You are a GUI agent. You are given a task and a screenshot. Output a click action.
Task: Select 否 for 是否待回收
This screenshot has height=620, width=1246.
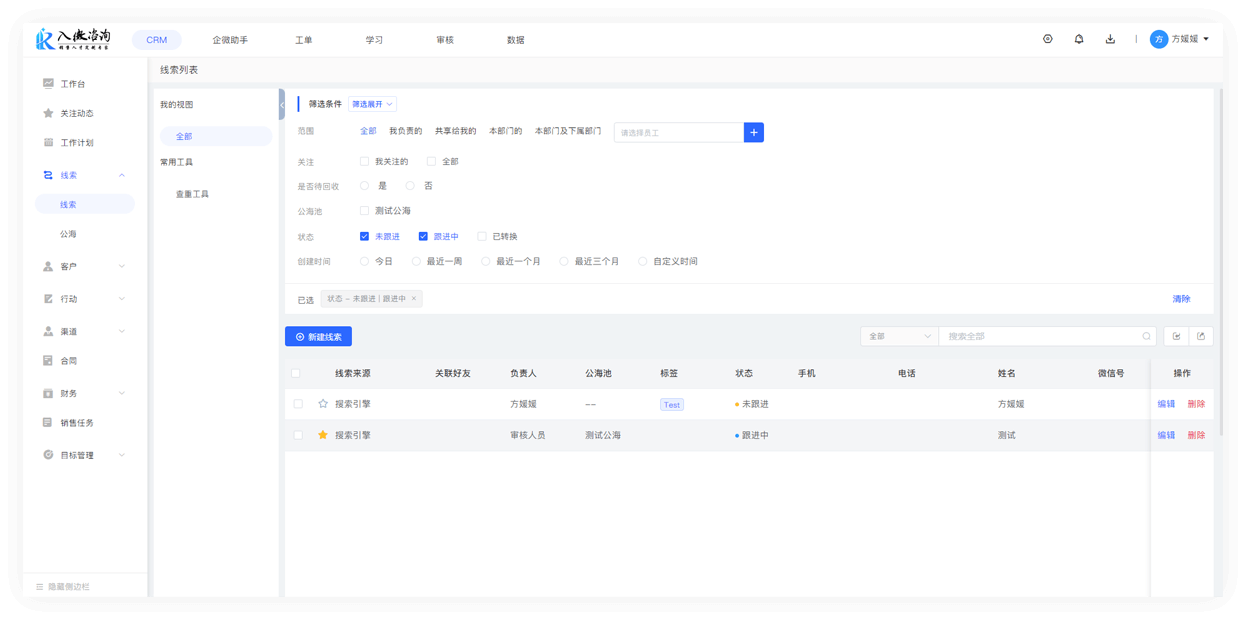410,186
